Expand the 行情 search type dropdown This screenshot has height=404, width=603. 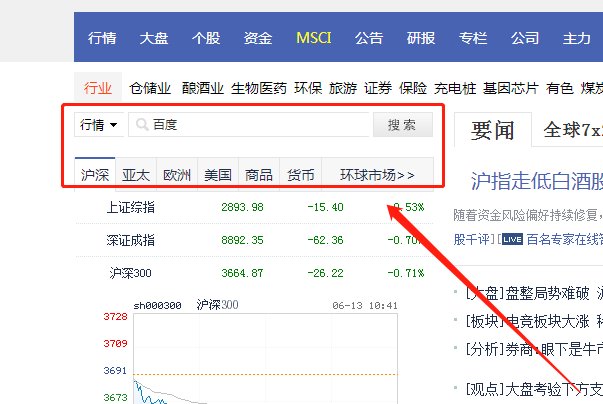coord(99,125)
